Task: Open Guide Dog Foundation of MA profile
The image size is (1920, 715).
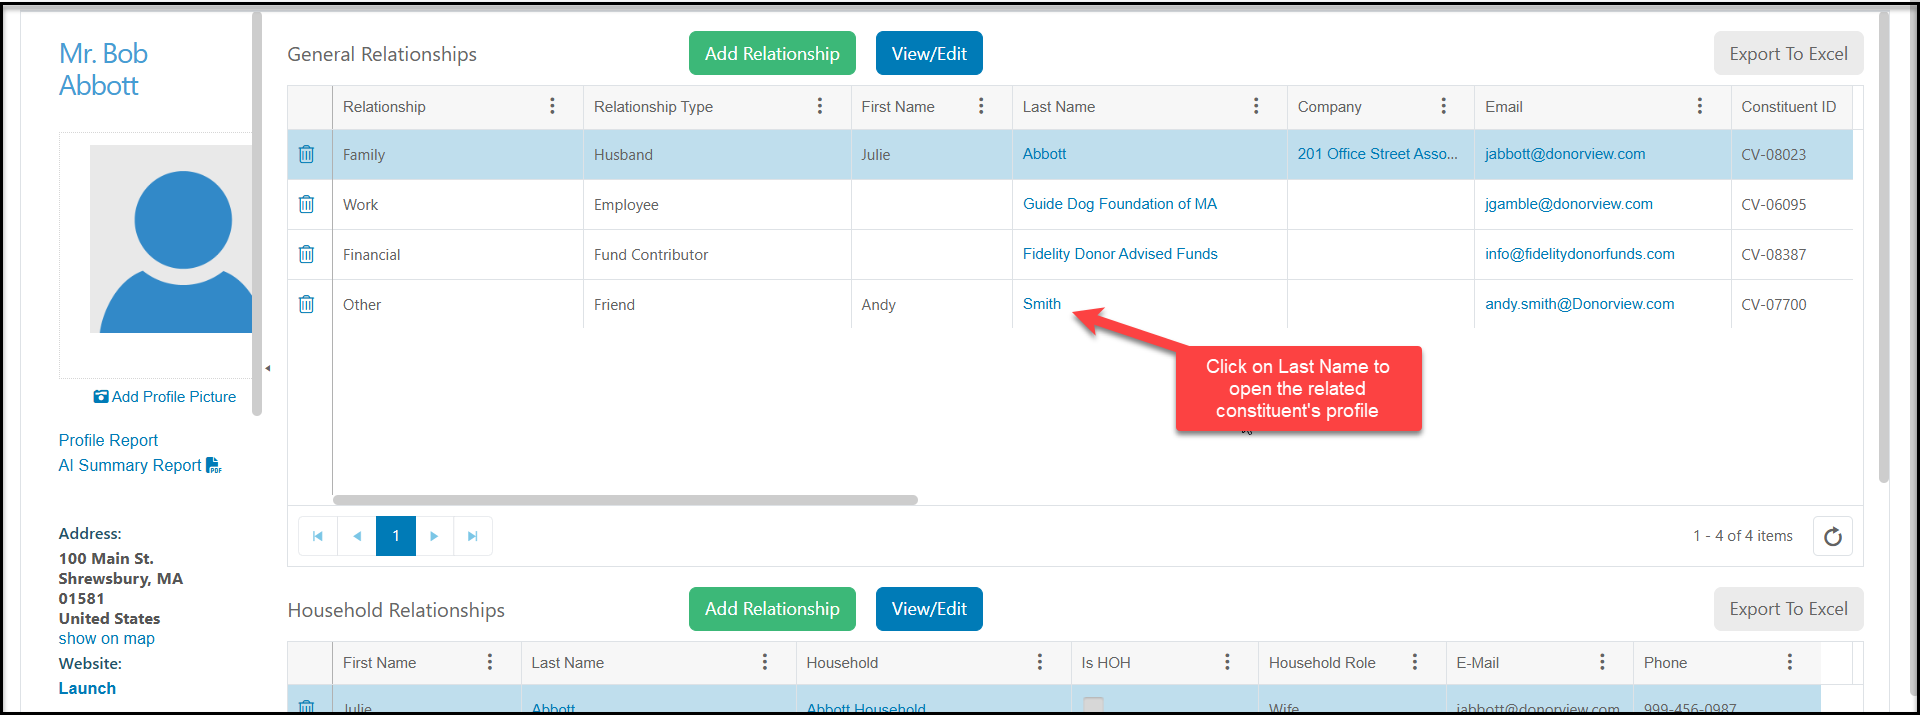Action: coord(1120,204)
